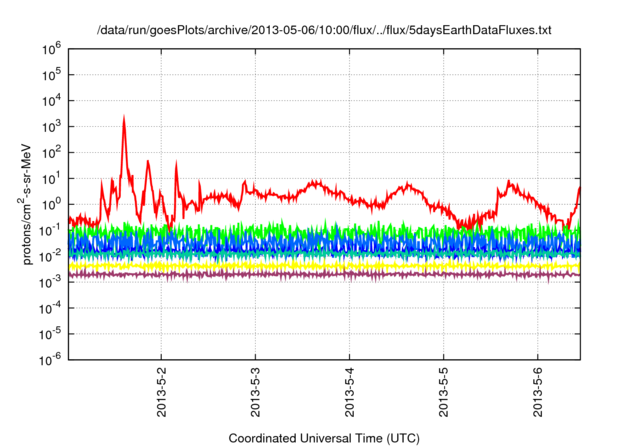This screenshot has width=640, height=448.
Task: Click the 10^6 y-axis tick label
Action: [x=51, y=49]
